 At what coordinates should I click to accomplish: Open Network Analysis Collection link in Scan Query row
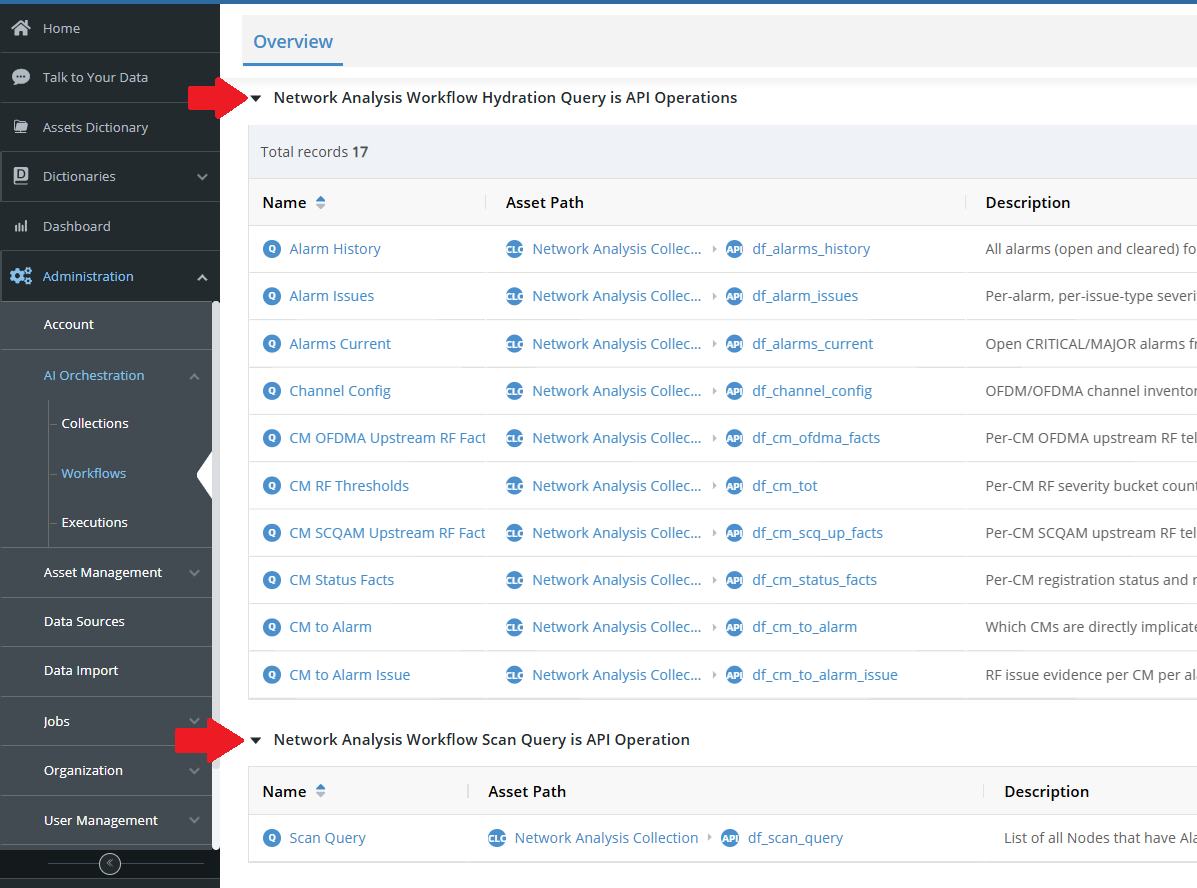pos(606,838)
